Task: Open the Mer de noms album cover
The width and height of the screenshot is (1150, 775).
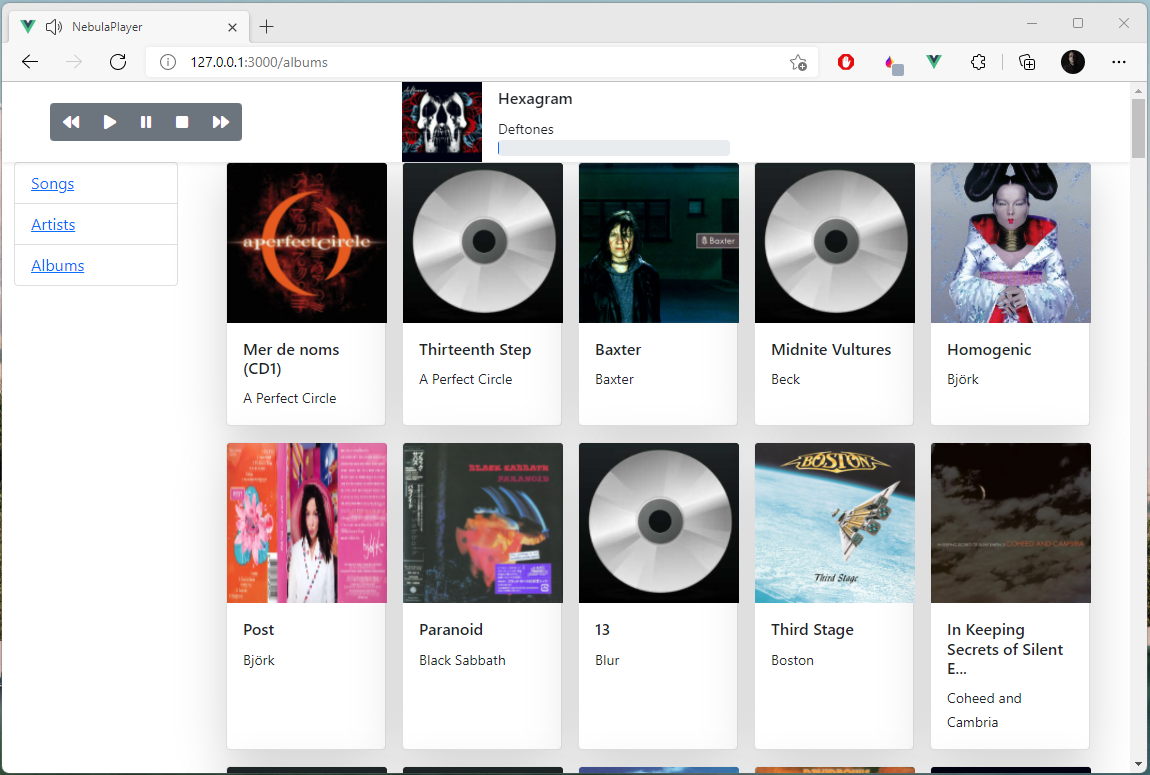Action: [307, 243]
